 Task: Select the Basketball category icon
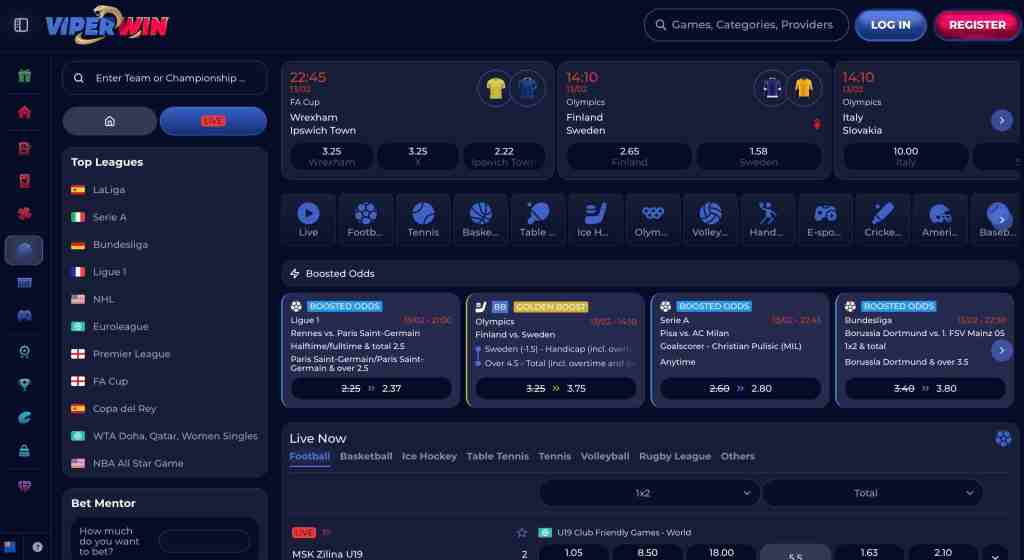[x=481, y=219]
